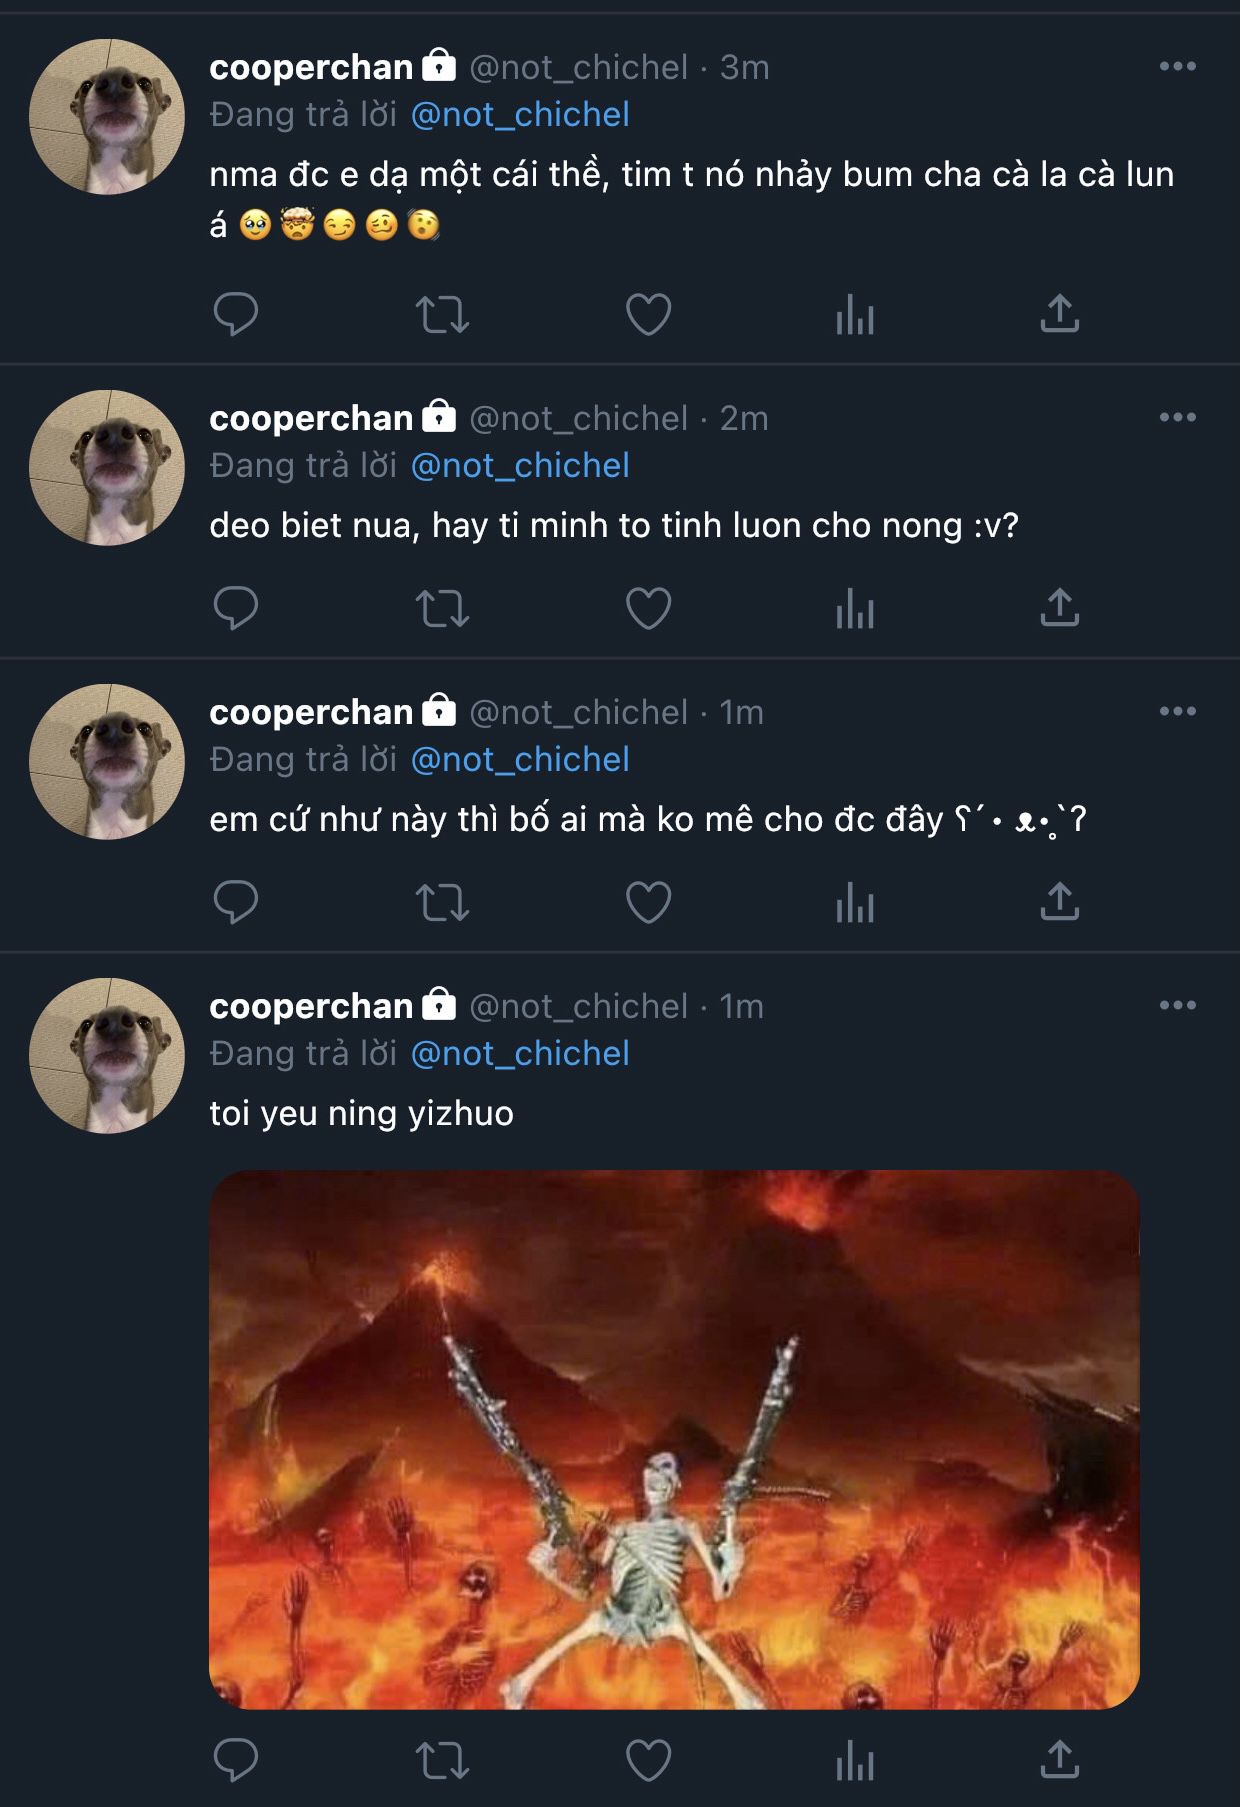View analytics of 'em cứ như này' tweet
Screen dimensions: 1240x1807
click(855, 902)
